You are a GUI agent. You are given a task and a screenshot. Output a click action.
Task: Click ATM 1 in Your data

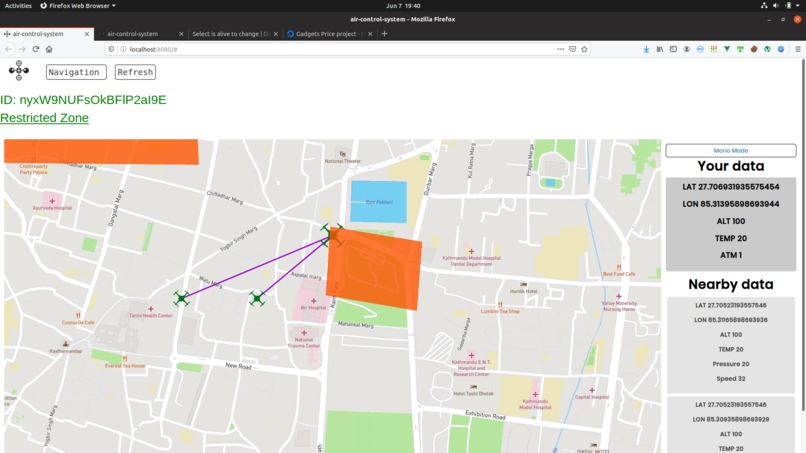(x=730, y=255)
